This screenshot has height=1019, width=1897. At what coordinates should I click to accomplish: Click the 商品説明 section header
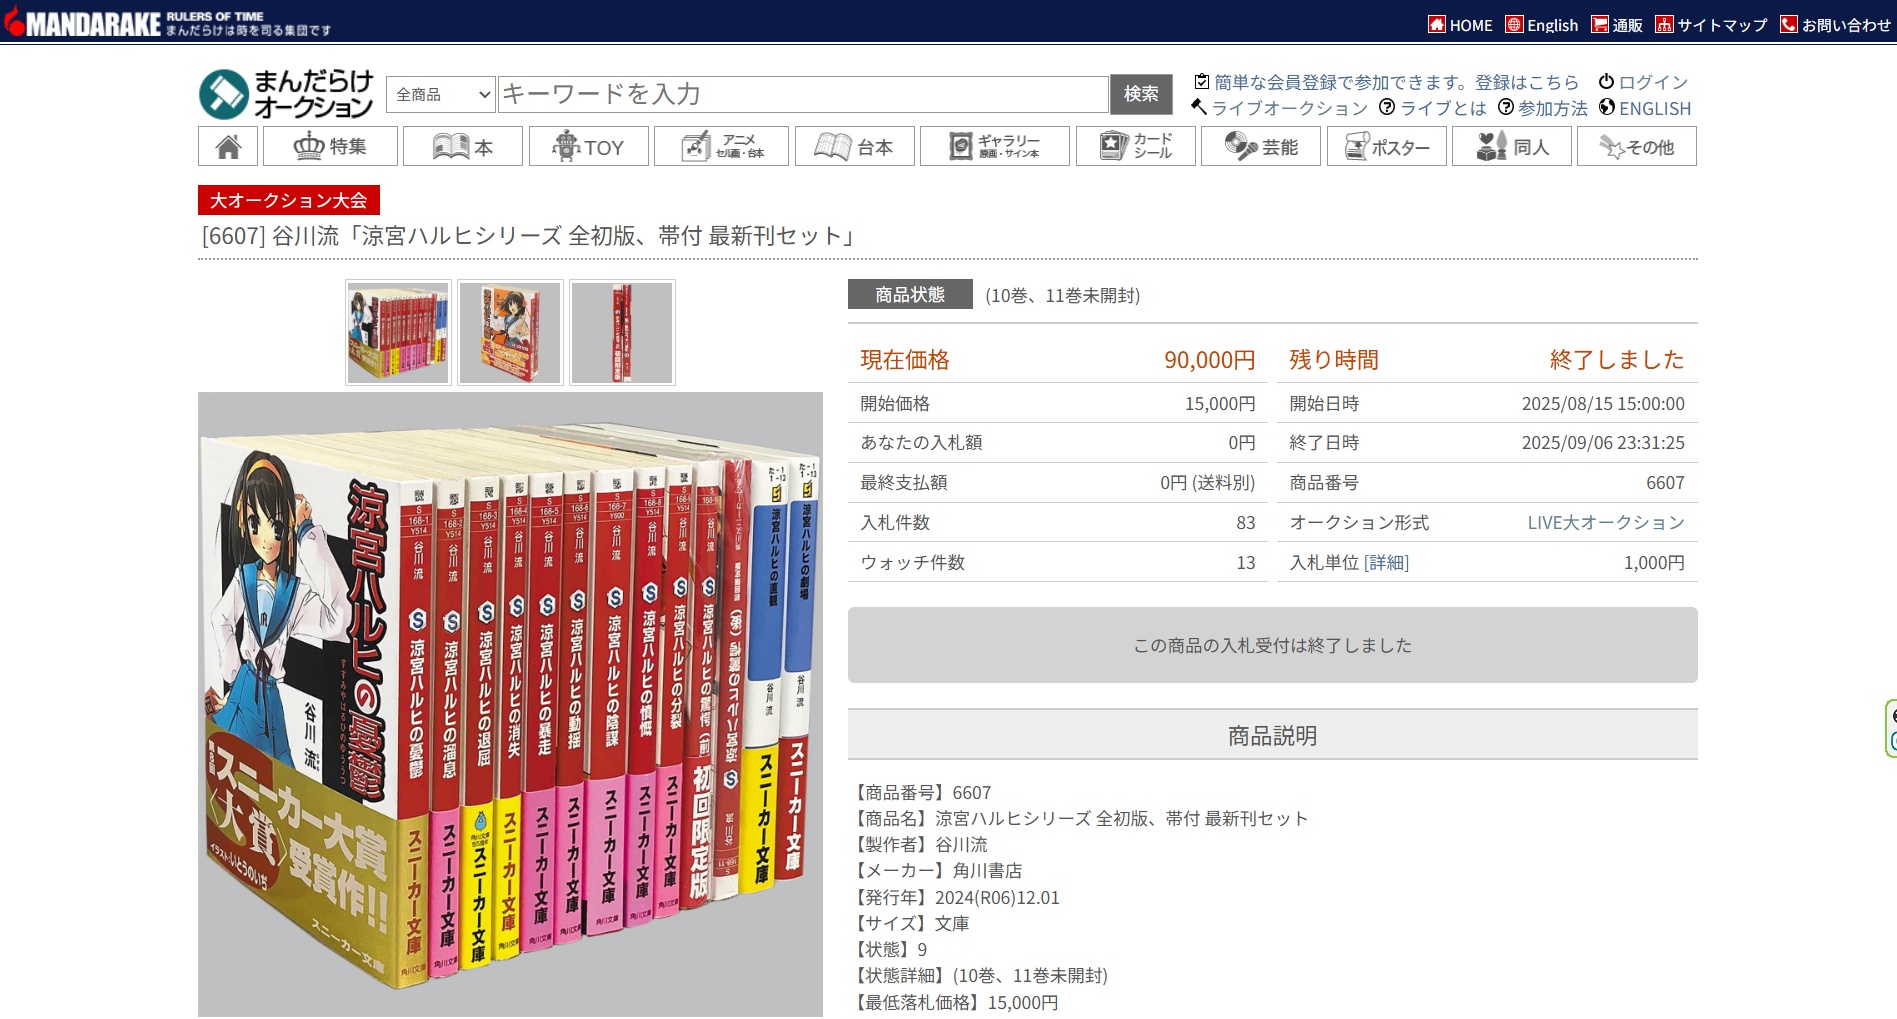pos(1272,735)
